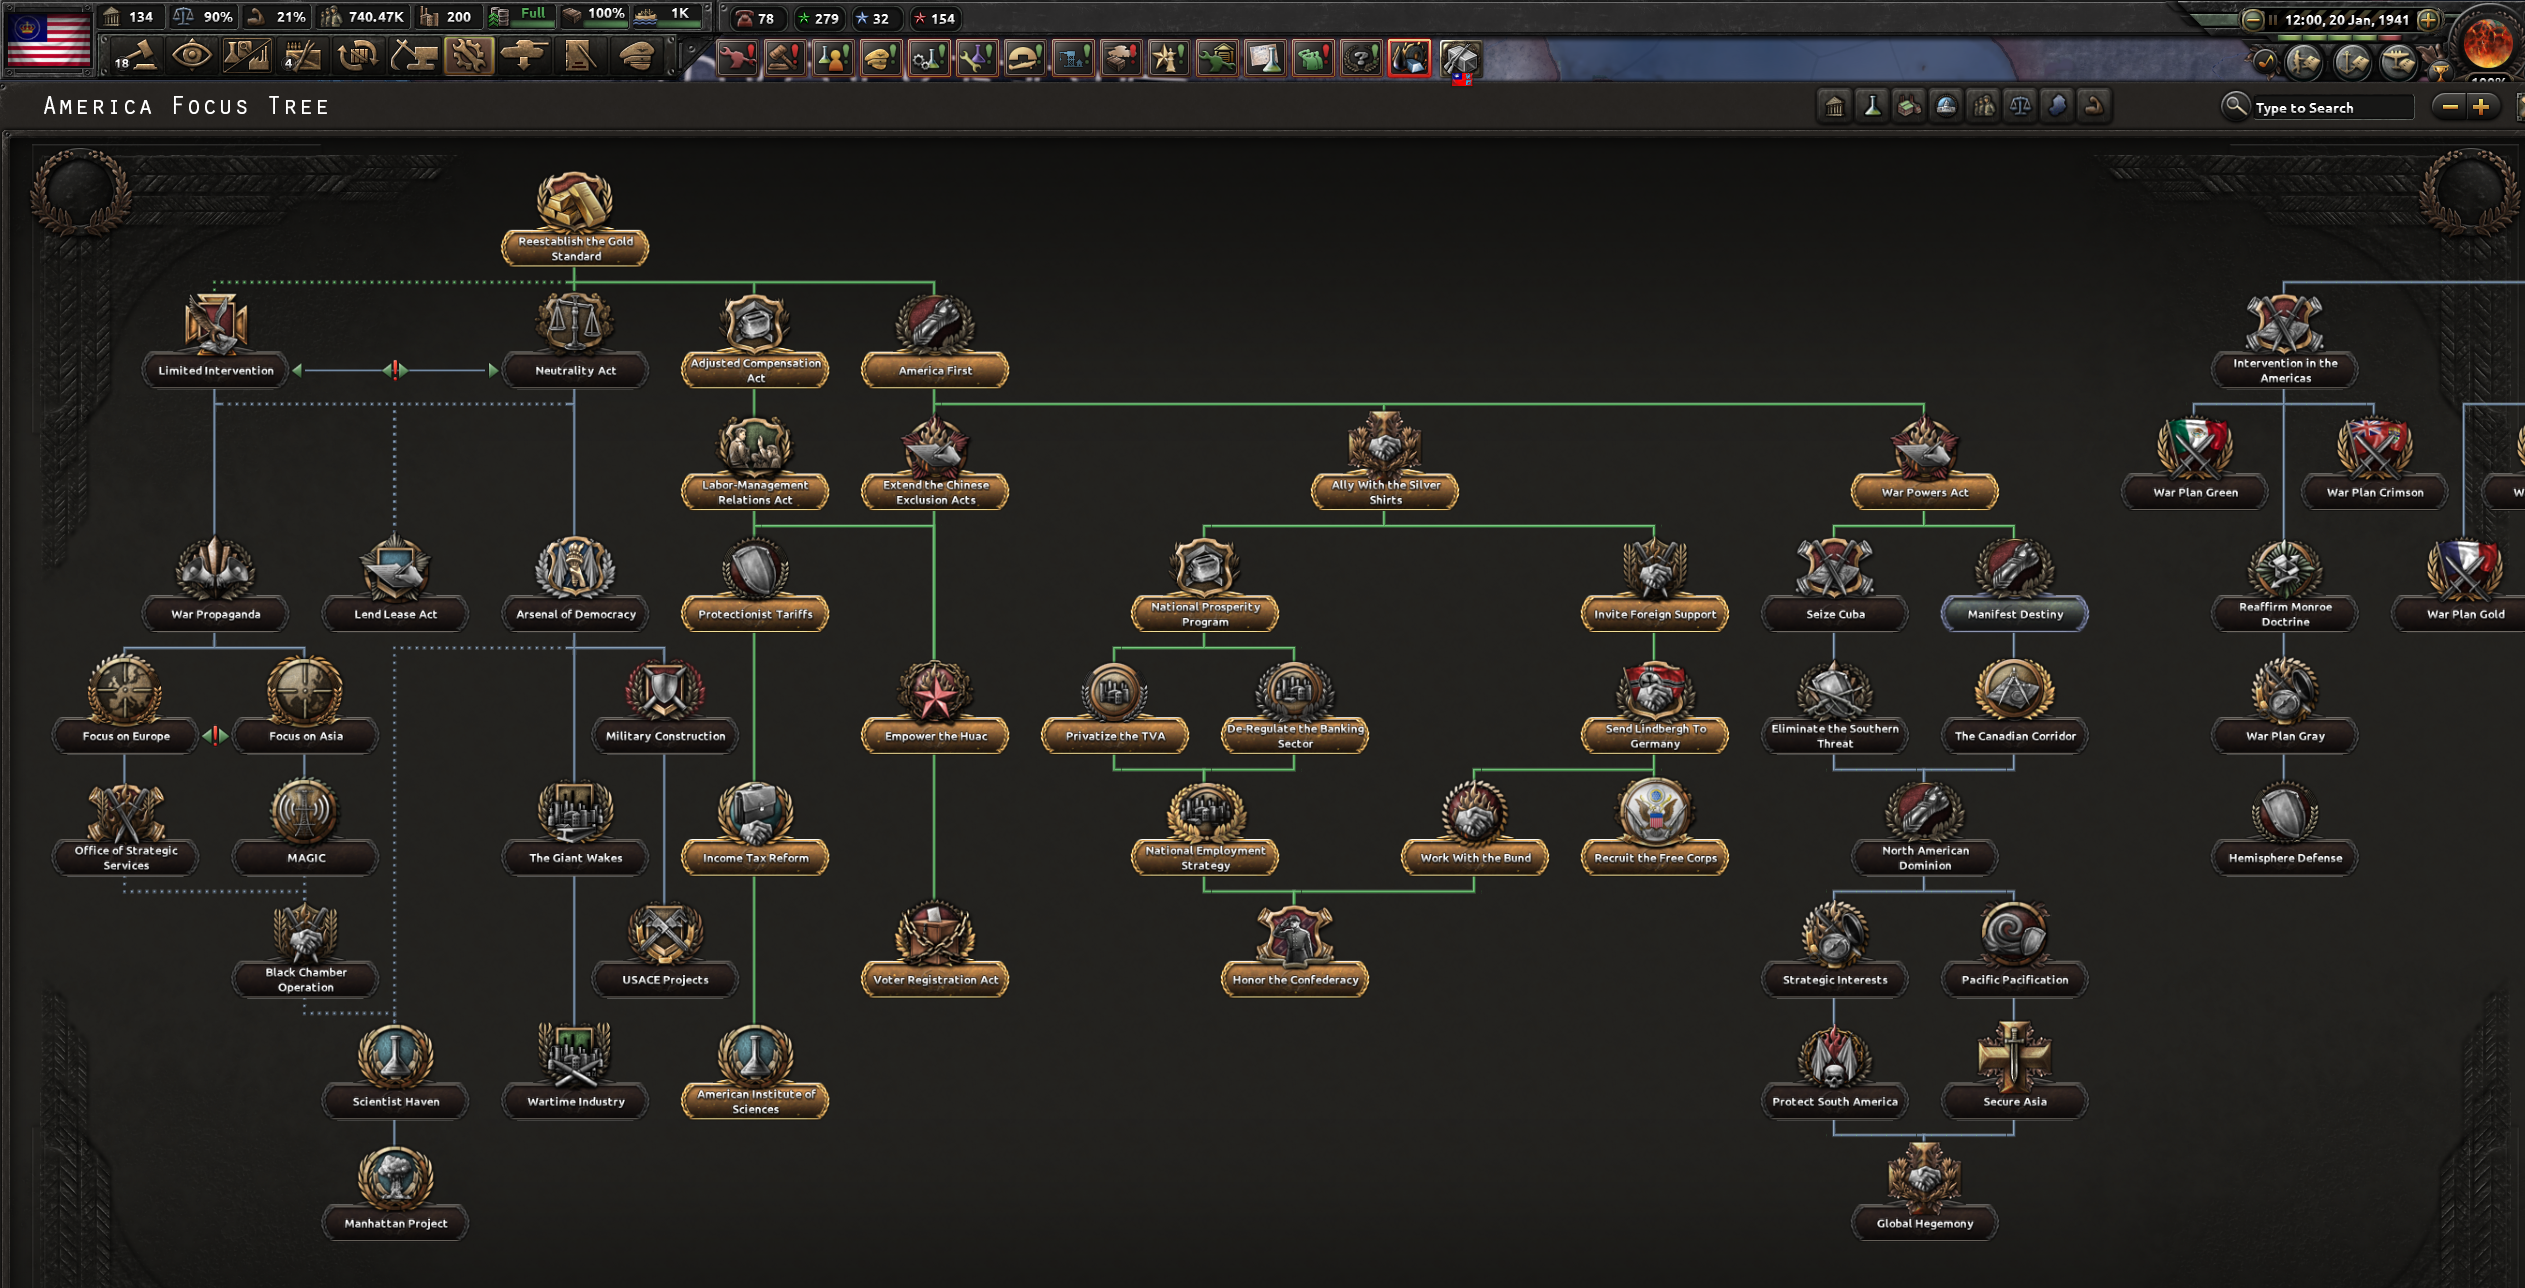
Task: Open the map with flask alert
Action: tap(1265, 59)
